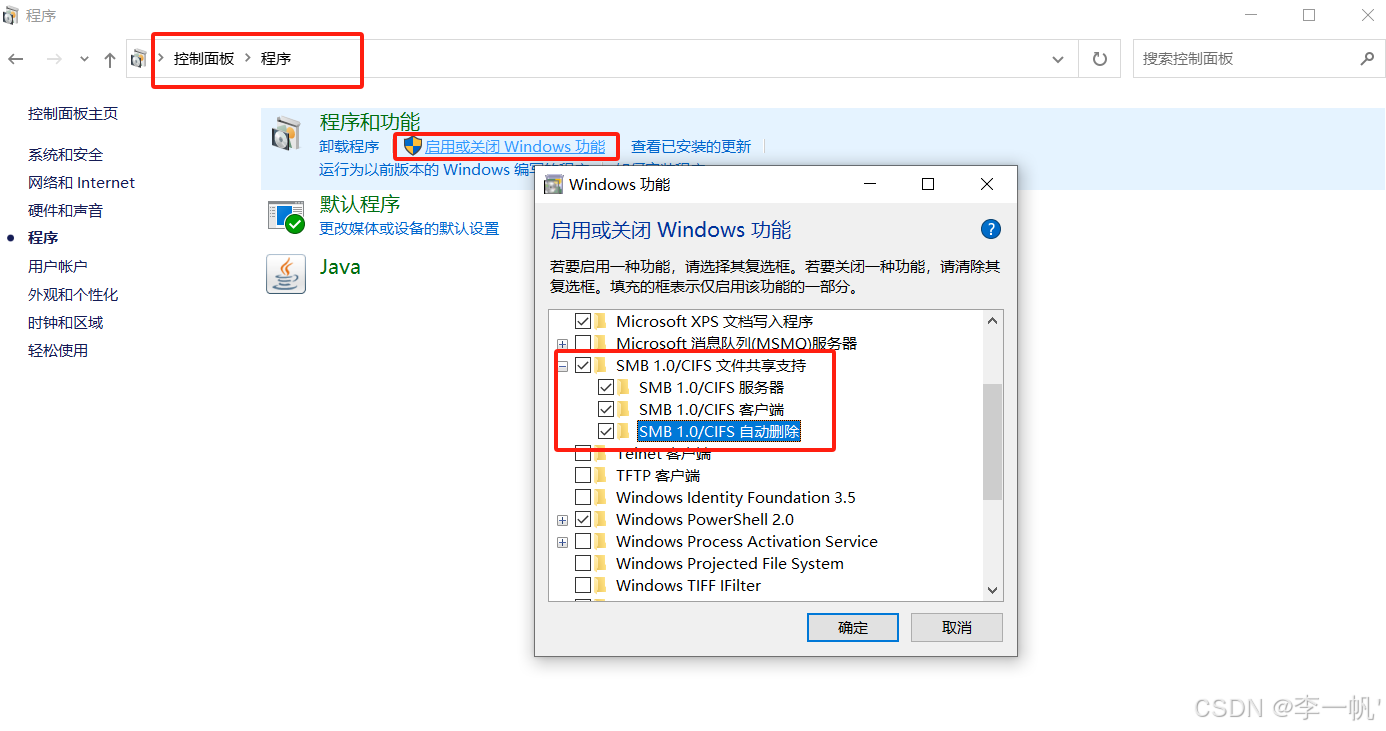Go up one level with up arrow
This screenshot has width=1386, height=731.
pyautogui.click(x=110, y=59)
